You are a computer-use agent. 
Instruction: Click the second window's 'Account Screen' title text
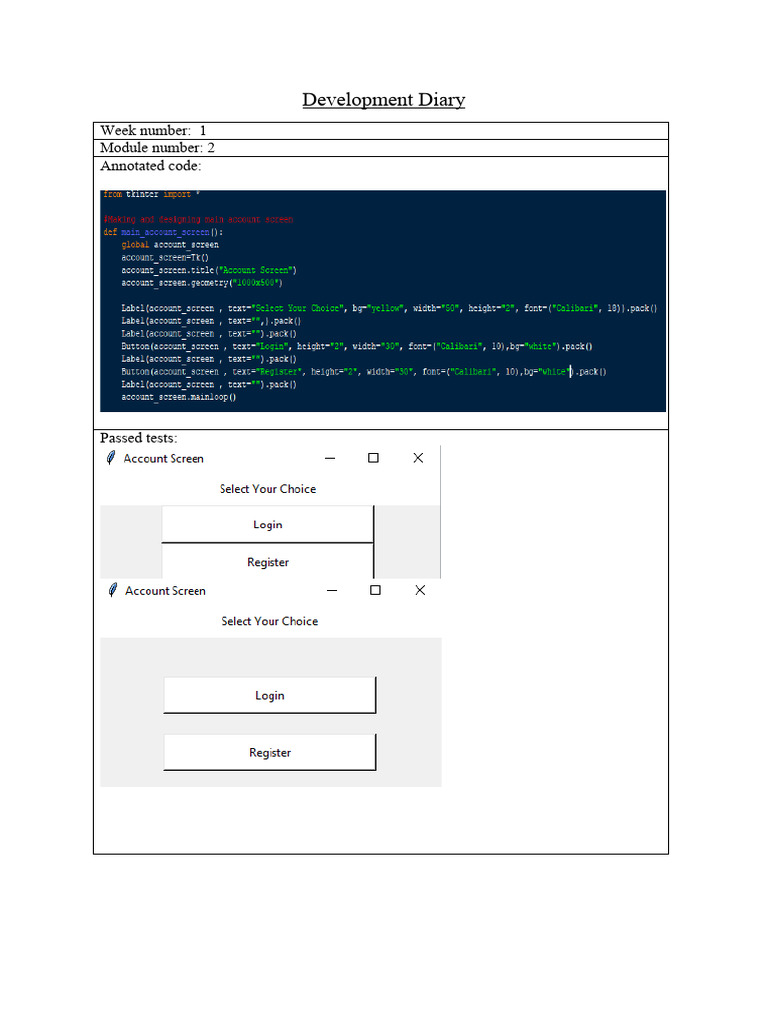(165, 590)
